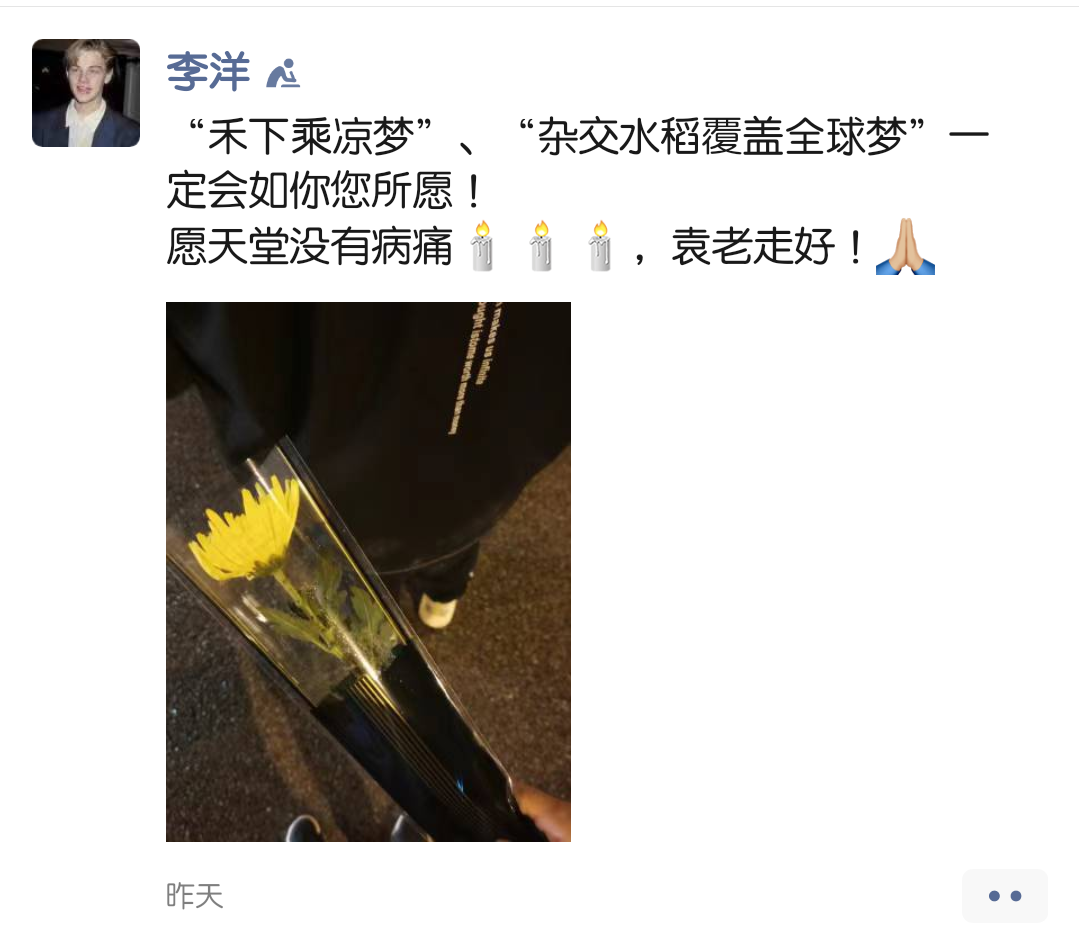Click the username 李洋 link
The height and width of the screenshot is (942, 1079).
coord(208,72)
